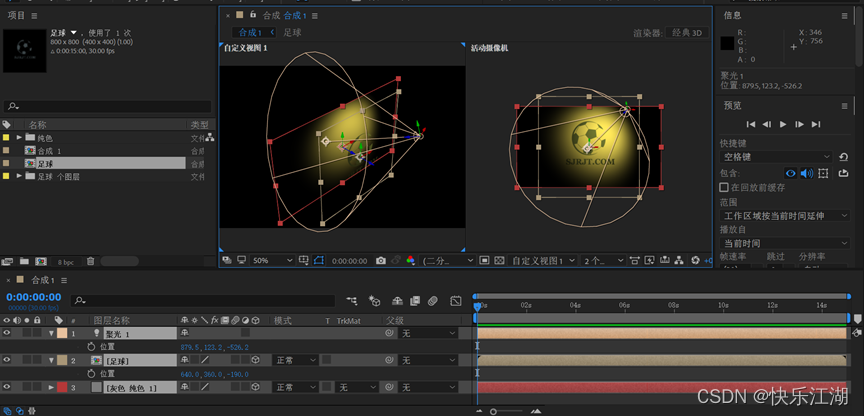Toggle the 3D layer cube for 足球 layer
Image resolution: width=864 pixels, height=416 pixels.
256,360
